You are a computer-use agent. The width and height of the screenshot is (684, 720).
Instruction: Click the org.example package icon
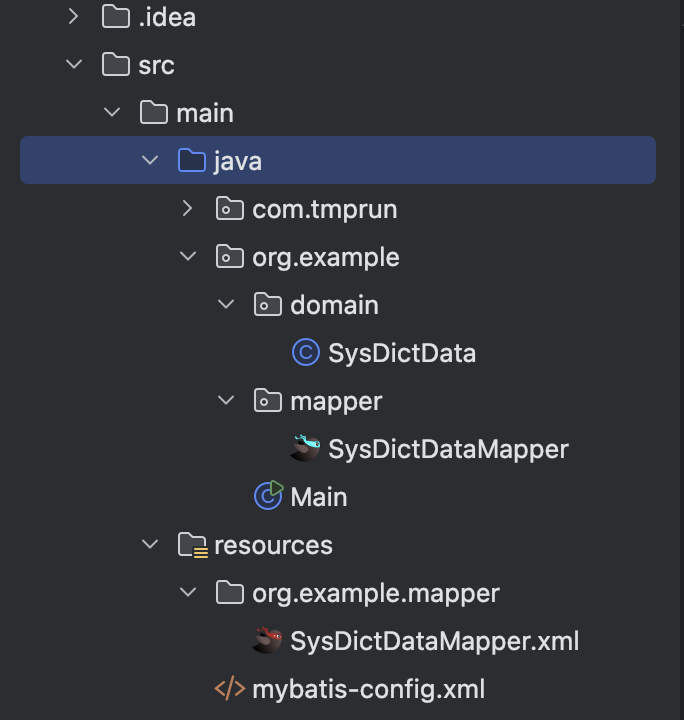[x=230, y=256]
